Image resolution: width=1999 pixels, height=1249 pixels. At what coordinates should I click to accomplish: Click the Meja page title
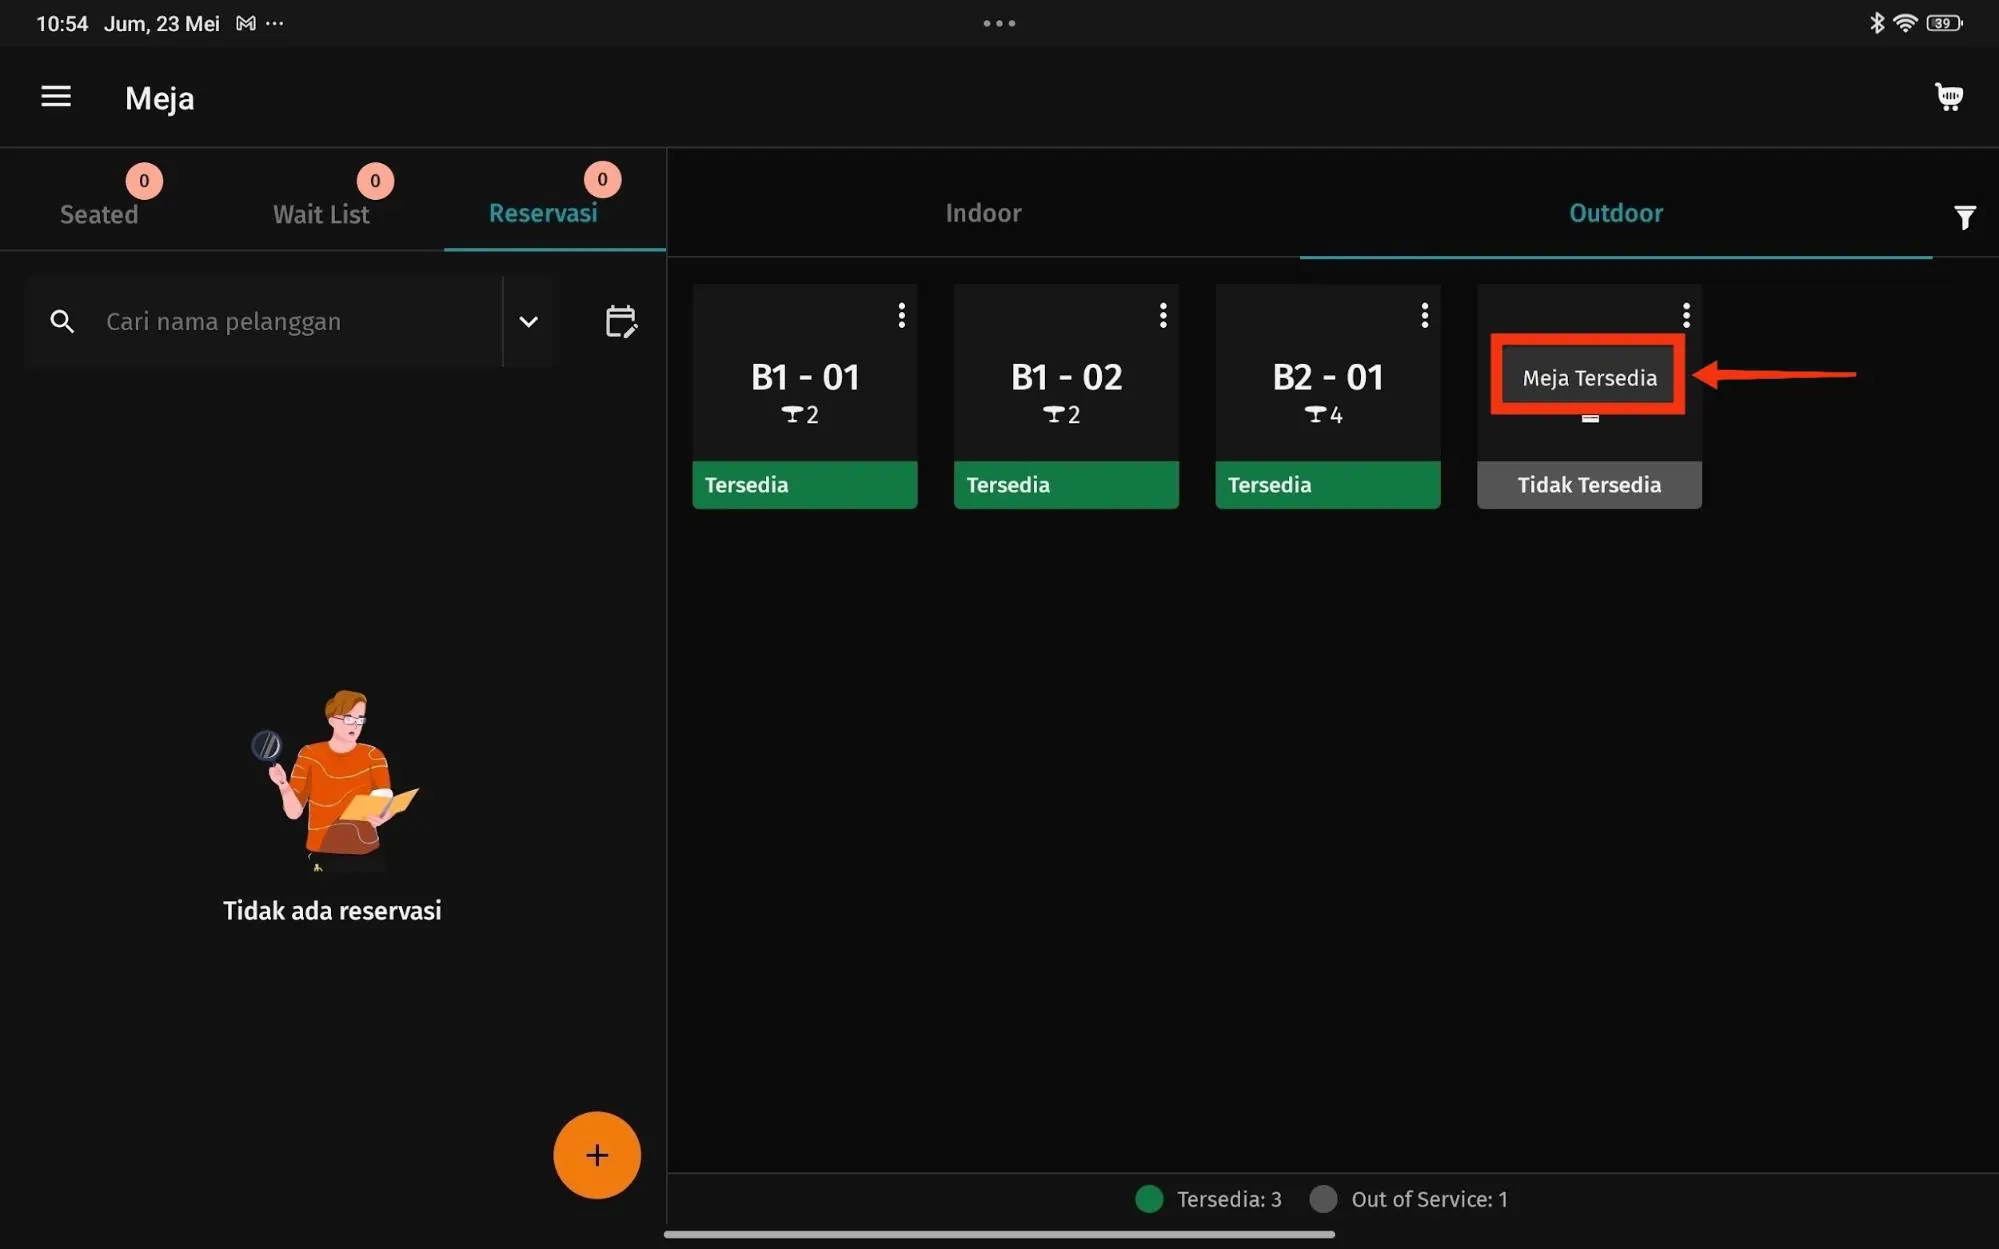pos(160,98)
